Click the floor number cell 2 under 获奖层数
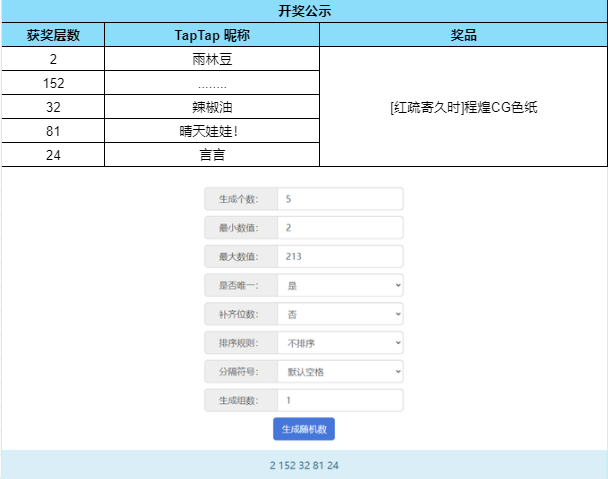 point(53,59)
